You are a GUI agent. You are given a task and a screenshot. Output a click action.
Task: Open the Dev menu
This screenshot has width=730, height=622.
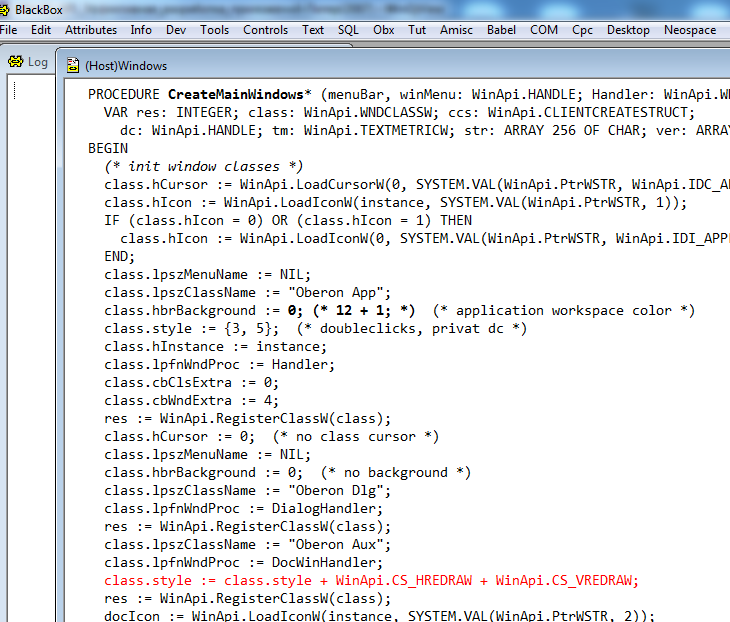point(176,30)
